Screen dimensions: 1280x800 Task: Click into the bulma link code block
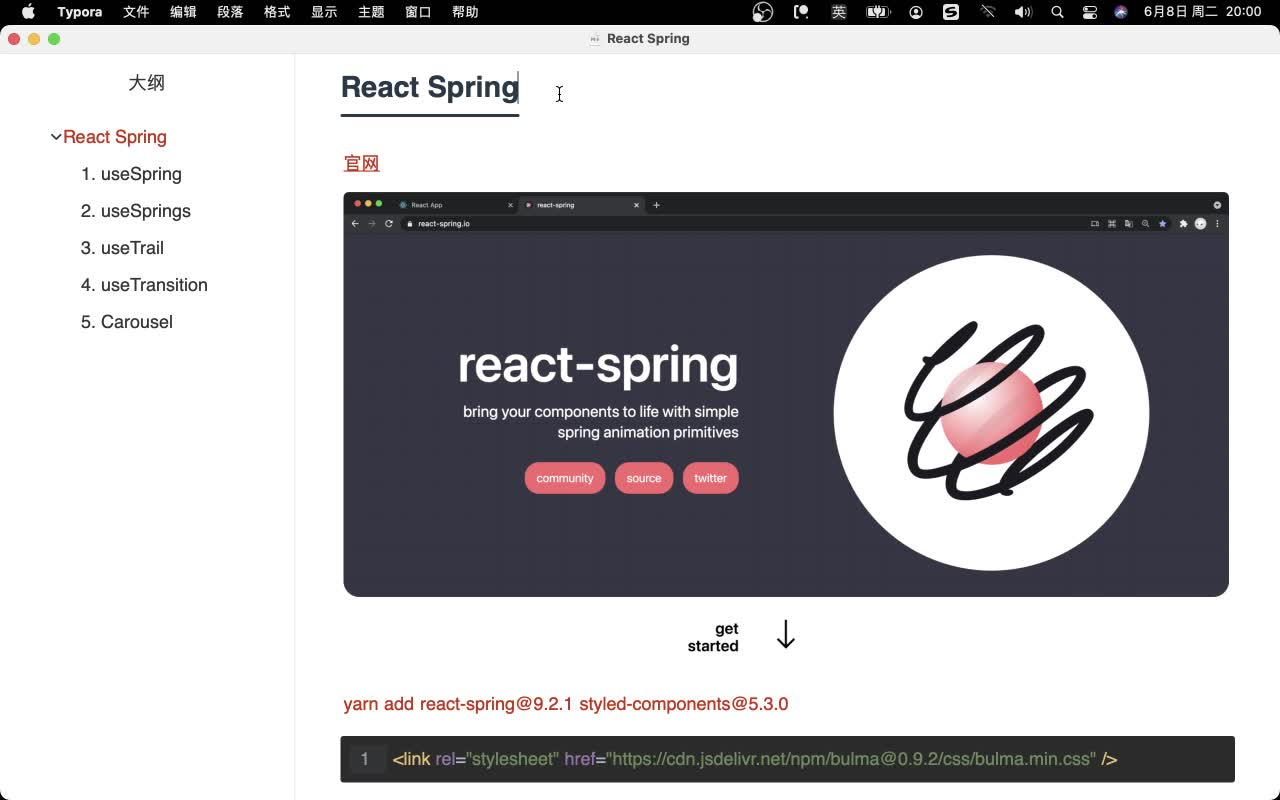coord(788,759)
